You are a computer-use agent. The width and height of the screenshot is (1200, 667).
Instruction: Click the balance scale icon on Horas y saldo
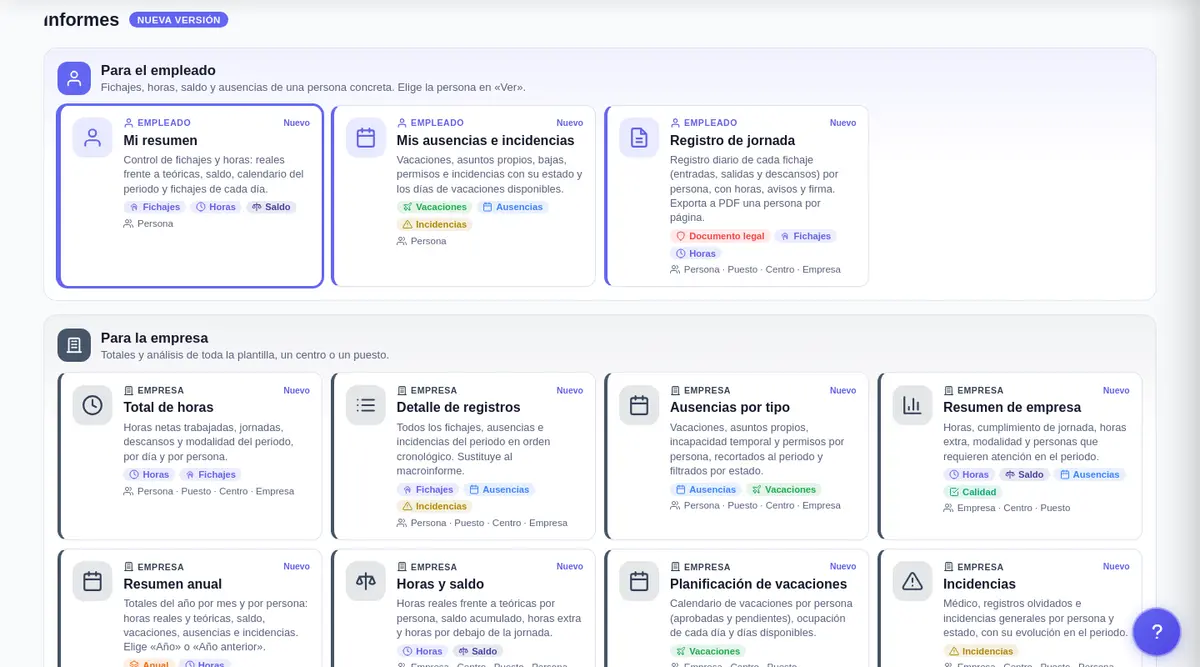tap(366, 581)
